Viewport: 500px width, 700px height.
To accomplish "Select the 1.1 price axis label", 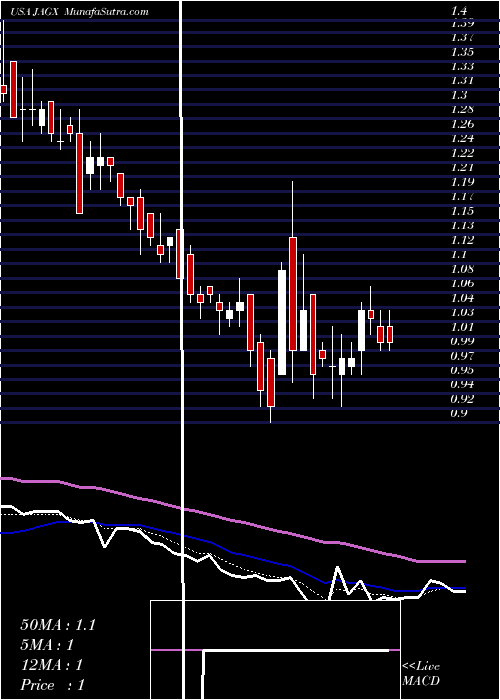I will [459, 254].
